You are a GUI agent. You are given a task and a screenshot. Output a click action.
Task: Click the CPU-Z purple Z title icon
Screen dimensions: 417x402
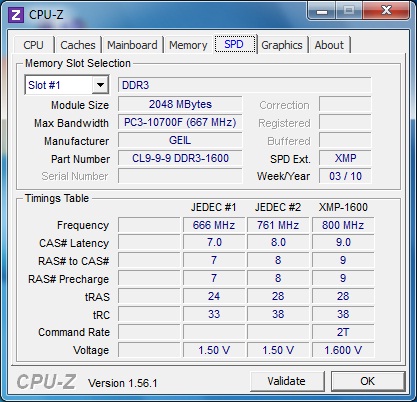point(15,15)
